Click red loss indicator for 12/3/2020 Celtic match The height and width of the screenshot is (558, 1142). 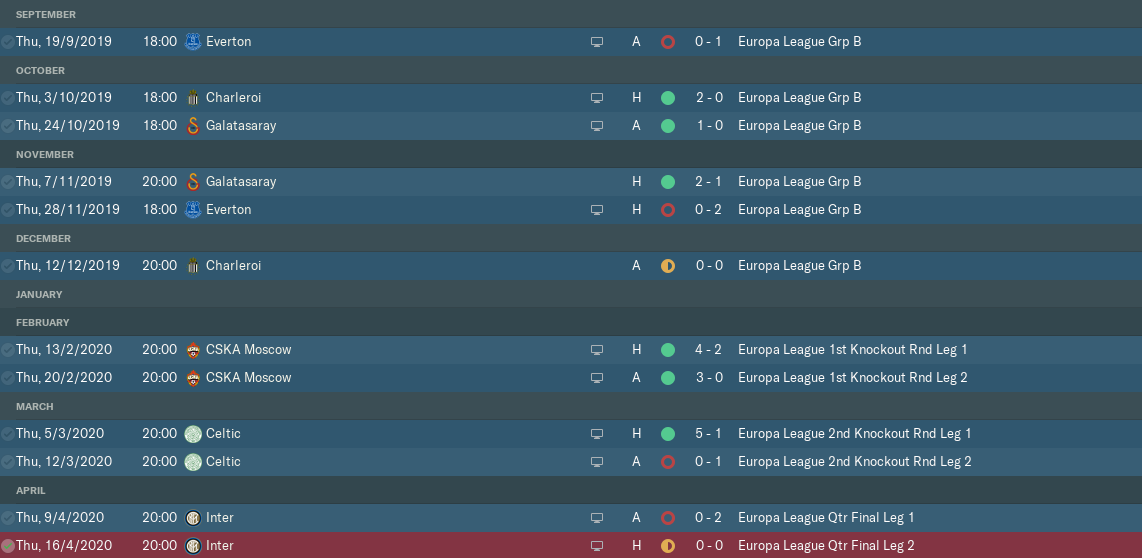click(668, 462)
